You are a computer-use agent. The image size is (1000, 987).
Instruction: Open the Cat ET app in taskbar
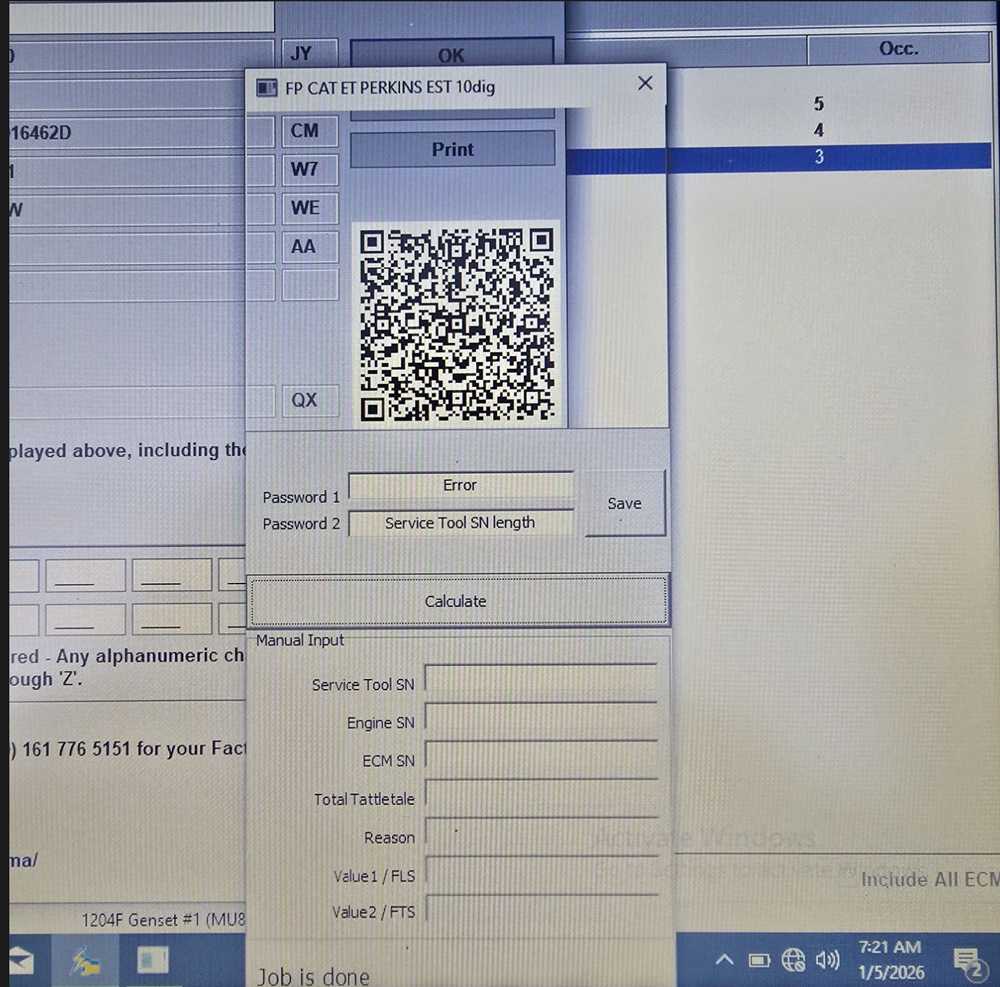click(85, 962)
